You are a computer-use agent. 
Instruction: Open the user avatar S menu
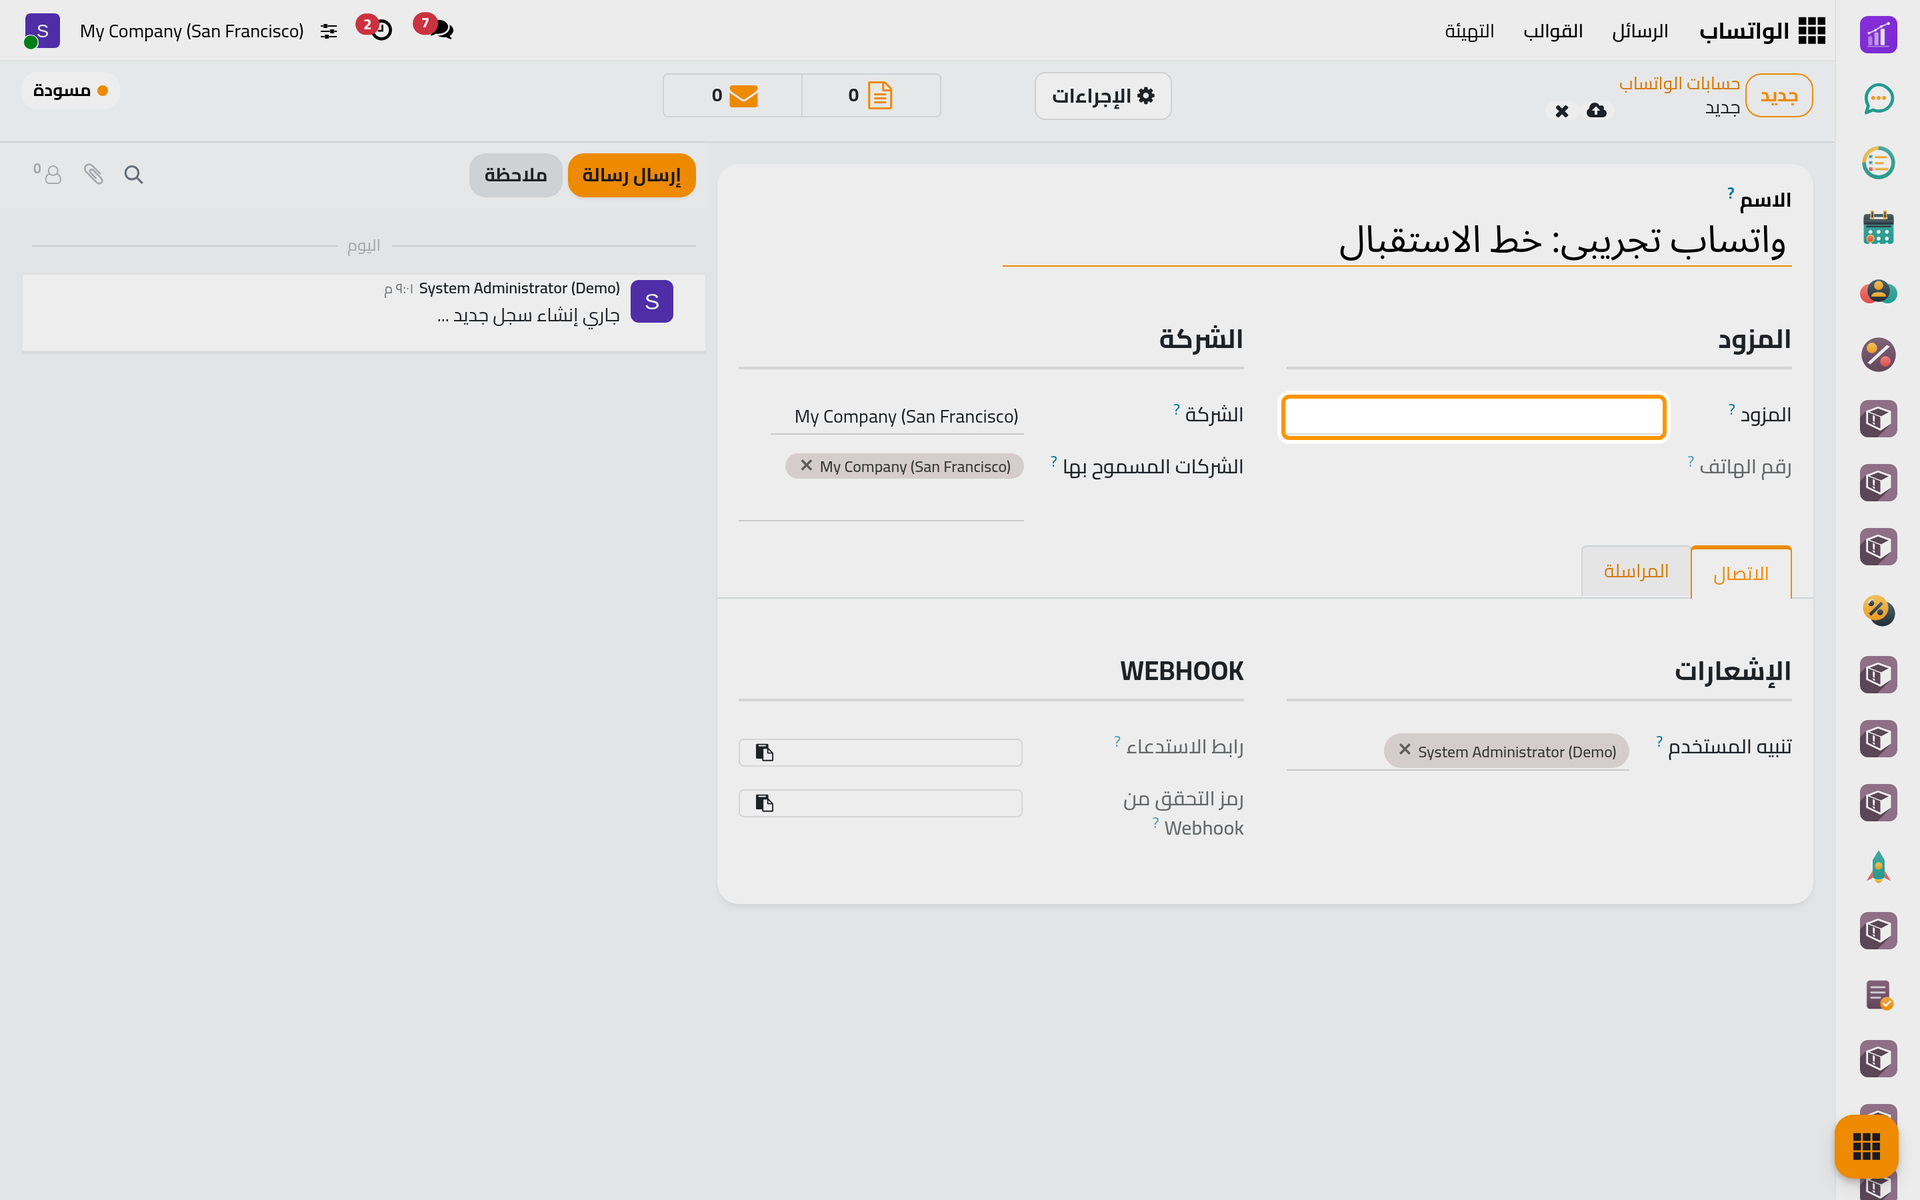42,31
